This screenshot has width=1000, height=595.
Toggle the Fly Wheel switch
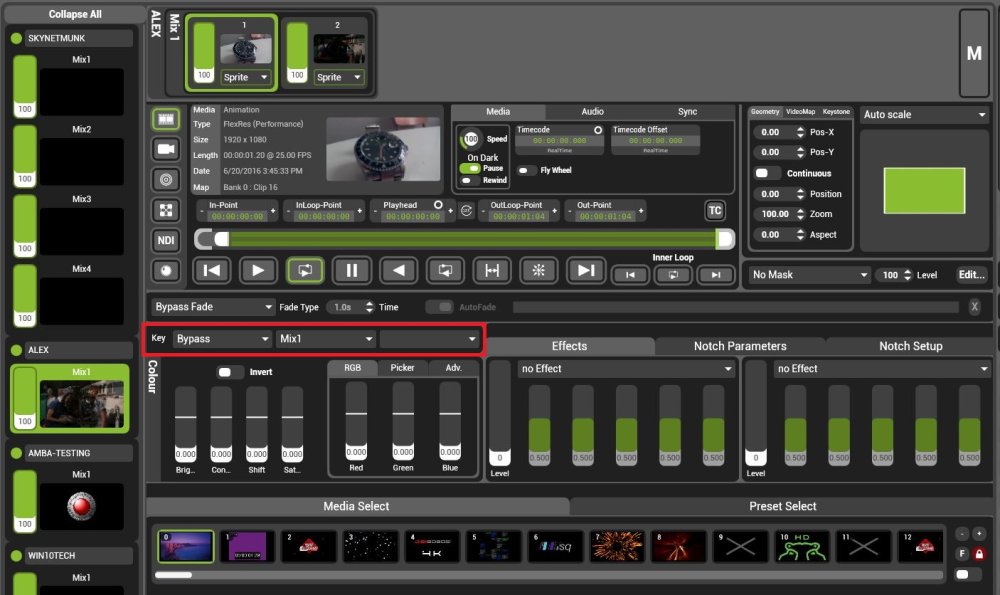[526, 170]
